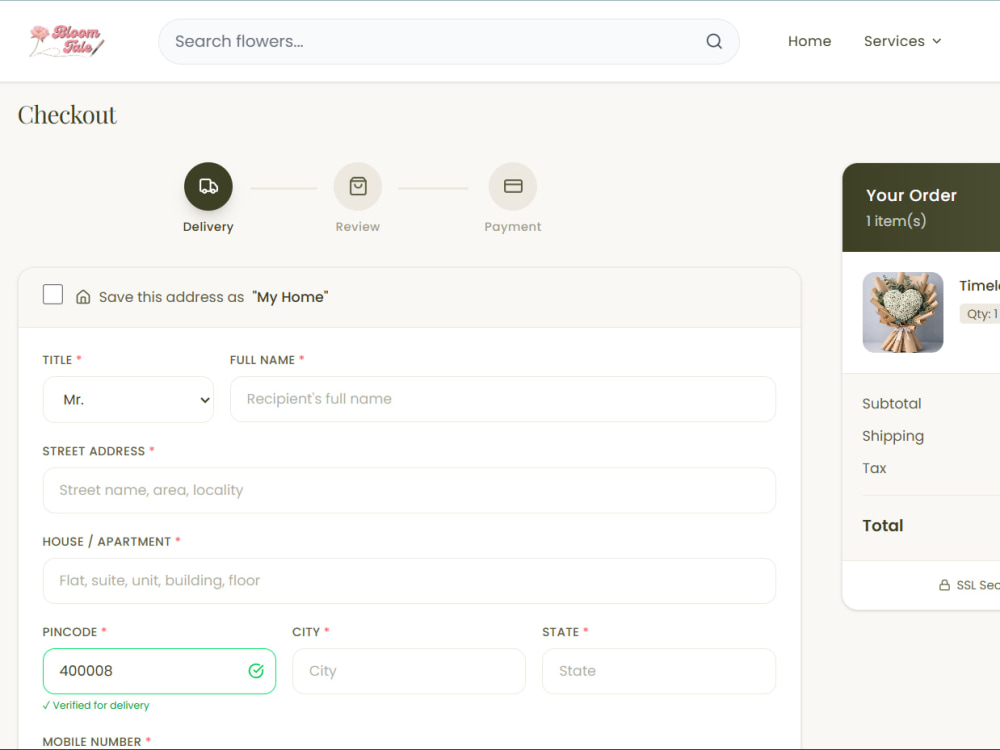This screenshot has height=750, width=1000.
Task: Click the City input field
Action: click(409, 671)
